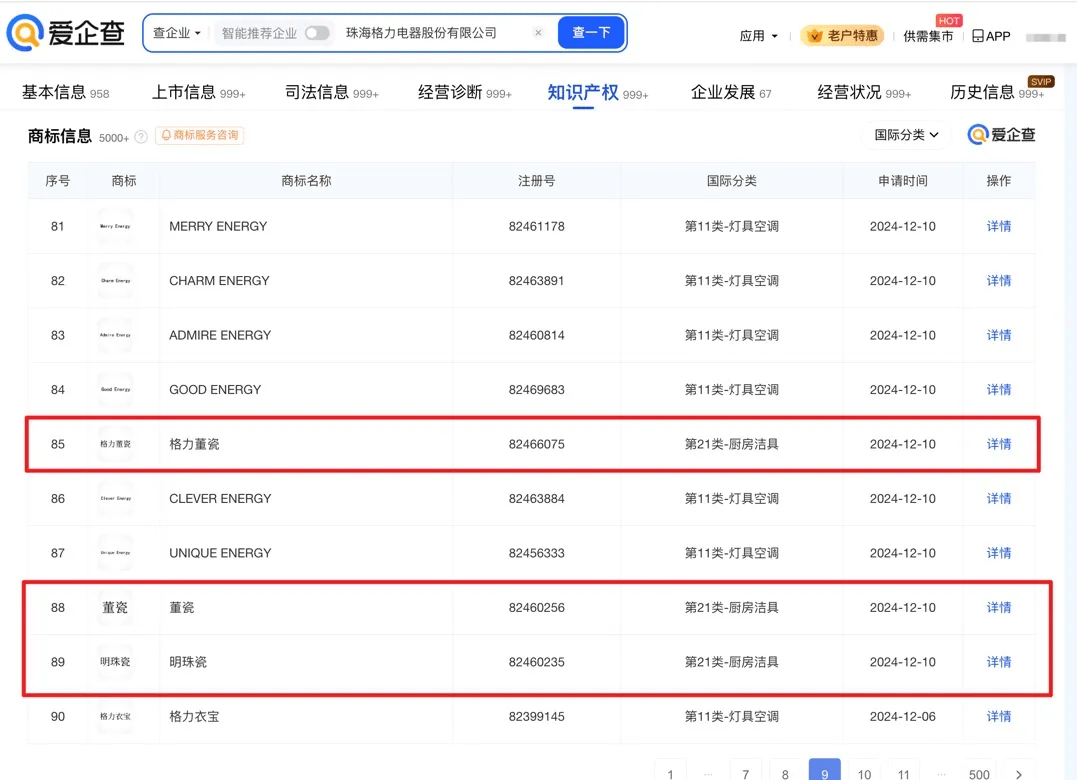1077x780 pixels.
Task: Switch to the 经营状况 tab
Action: [x=864, y=93]
